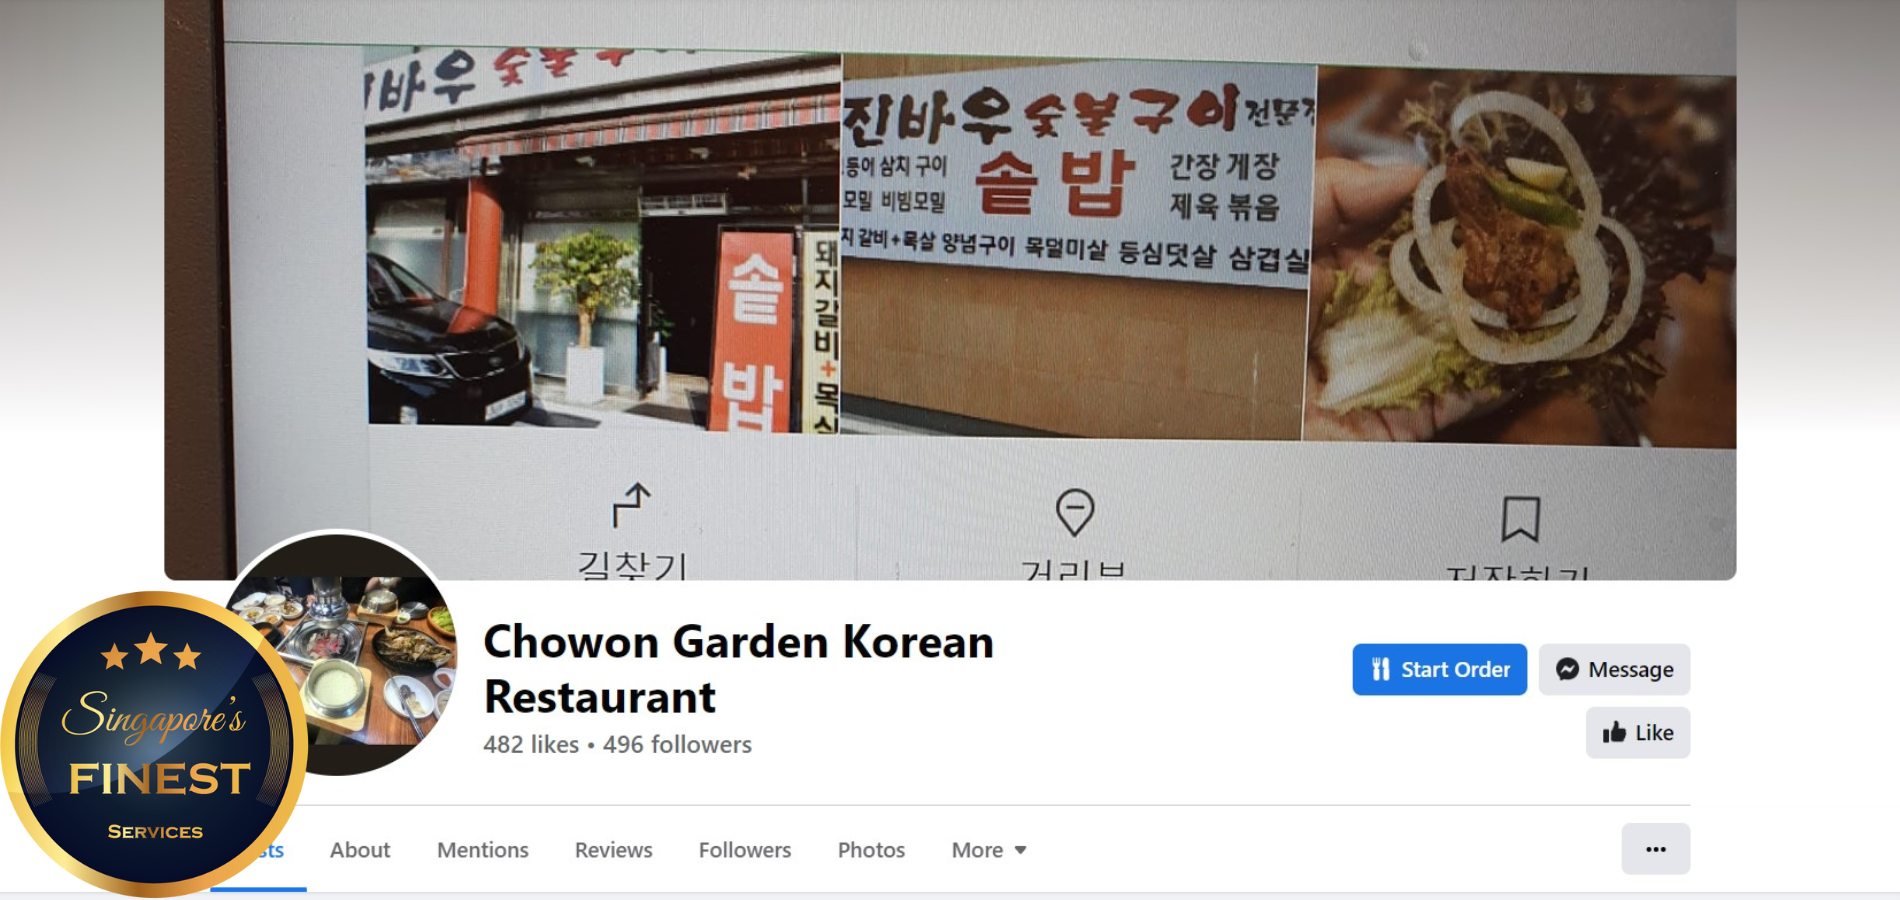This screenshot has width=1900, height=900.
Task: Click the directions arrow icon in cover
Action: 632,505
